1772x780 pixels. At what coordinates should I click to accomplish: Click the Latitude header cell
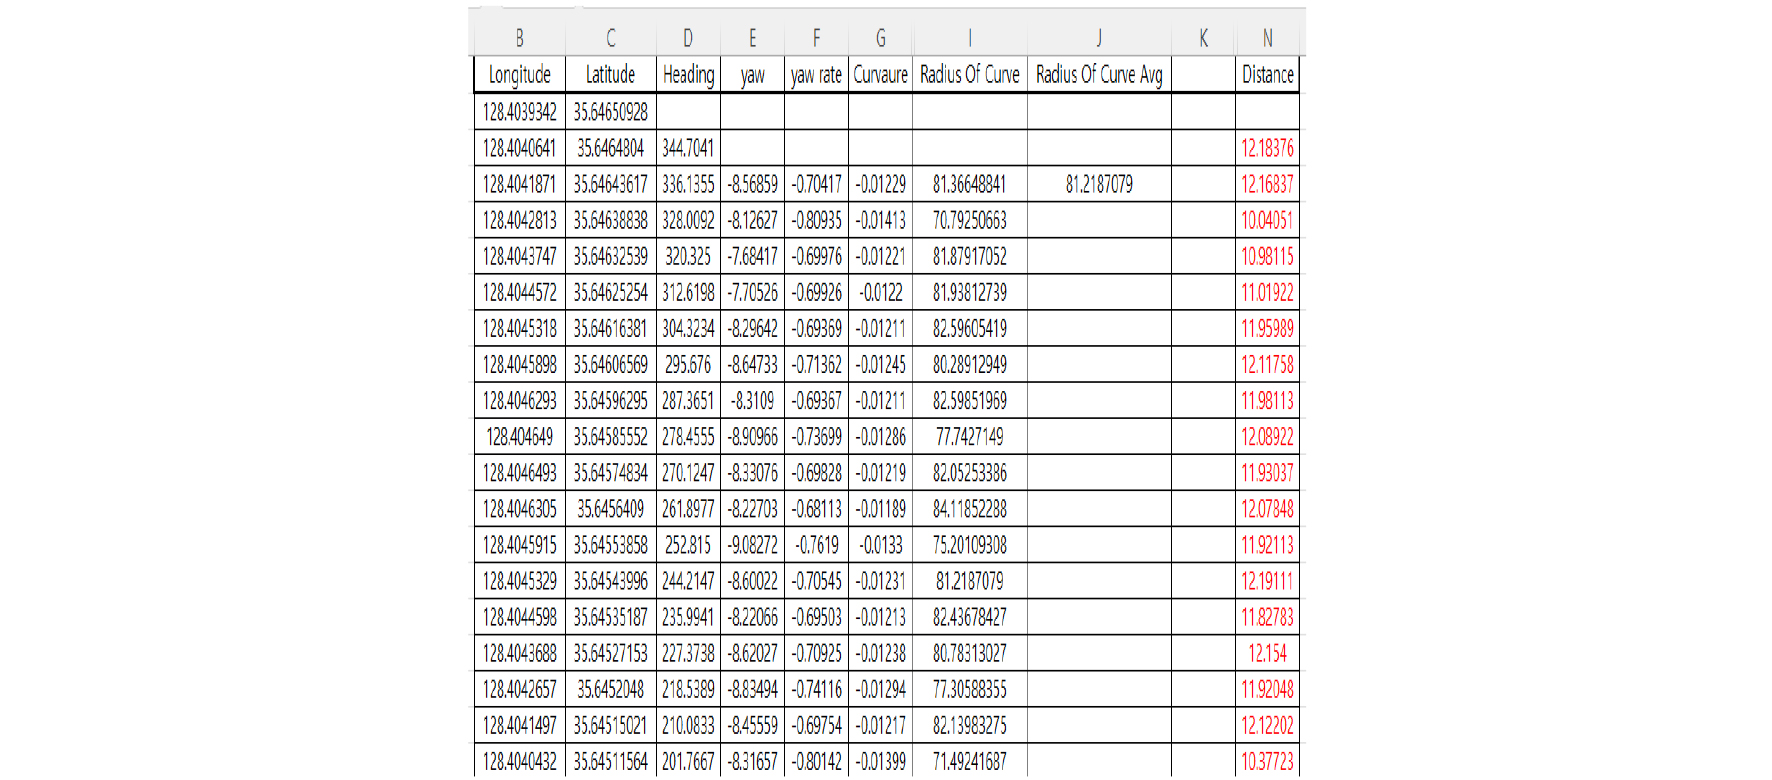pyautogui.click(x=610, y=75)
